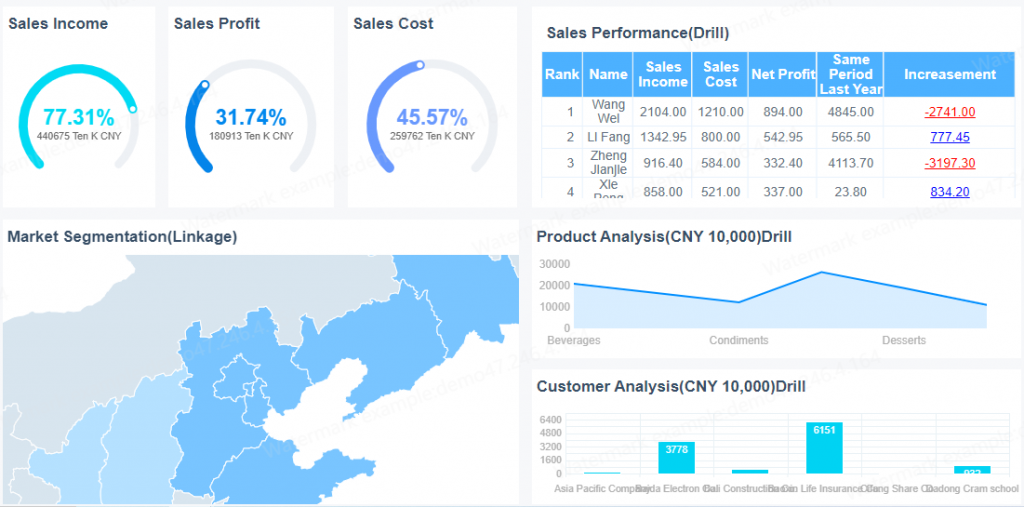Screen dimensions: 1024x507
Task: Open the 834.20 increasement link
Action: (950, 191)
